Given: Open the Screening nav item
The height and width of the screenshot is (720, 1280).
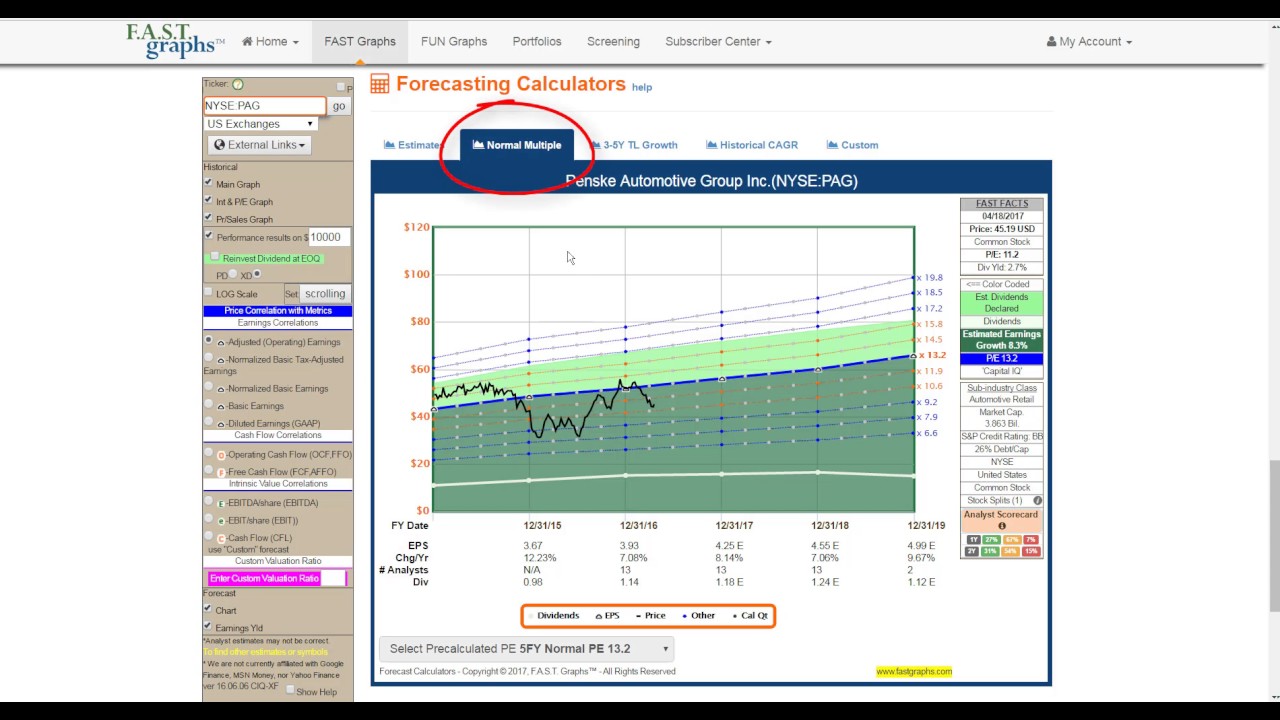Looking at the screenshot, I should (x=613, y=42).
